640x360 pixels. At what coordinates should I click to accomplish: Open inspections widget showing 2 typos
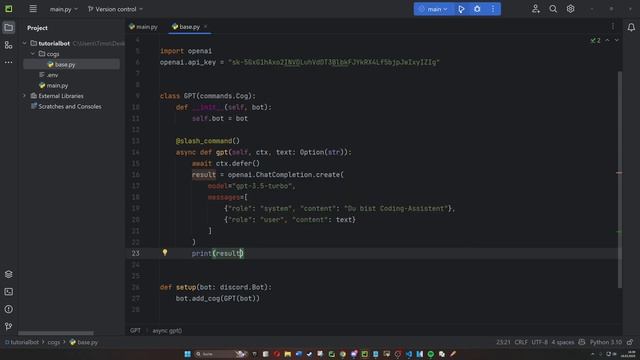pyautogui.click(x=596, y=40)
